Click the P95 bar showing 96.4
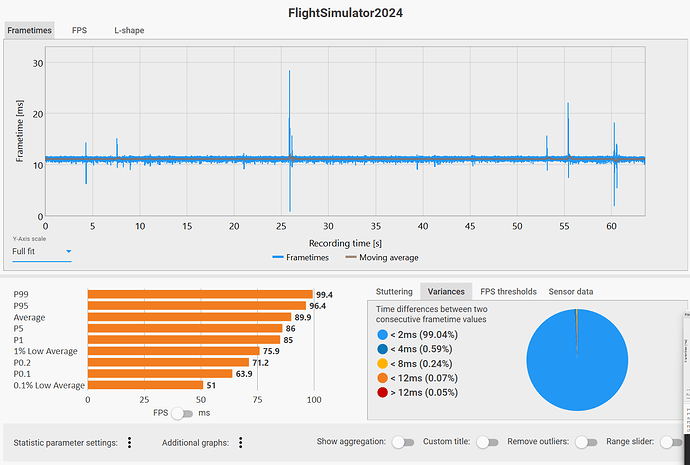The width and height of the screenshot is (690, 465). pos(197,306)
